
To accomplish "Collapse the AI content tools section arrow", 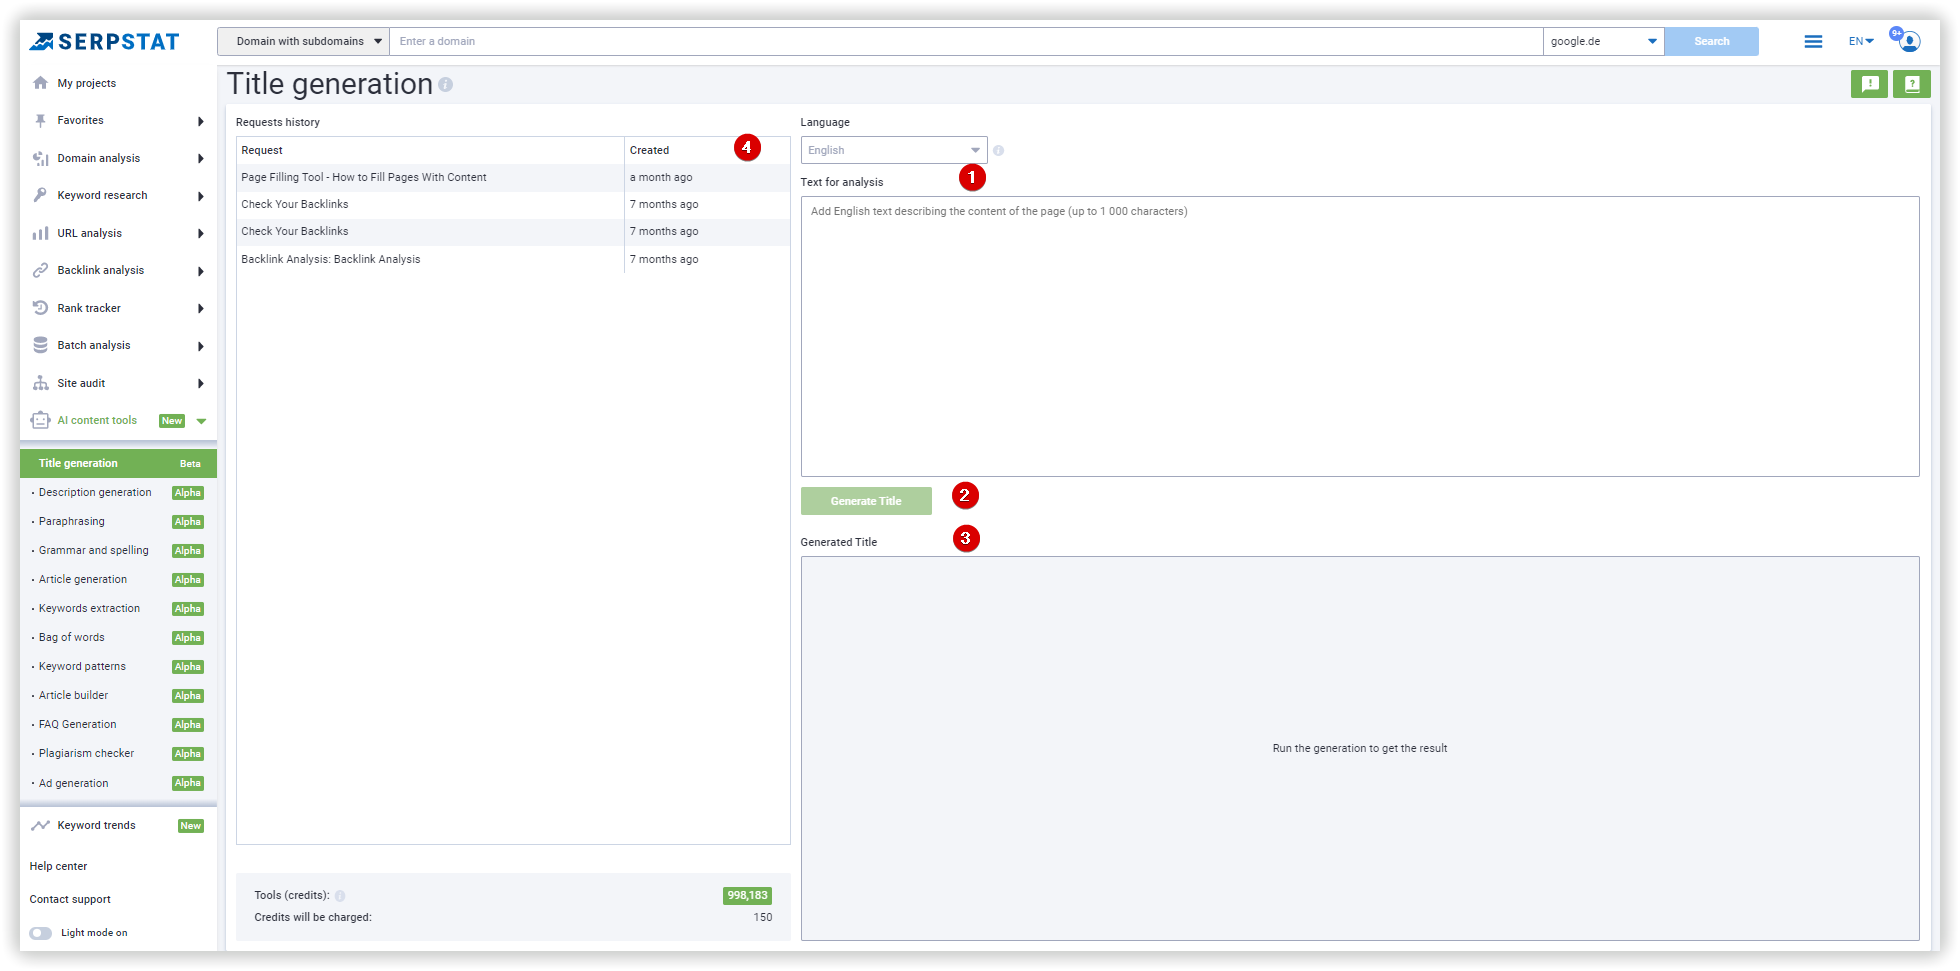I will [201, 421].
